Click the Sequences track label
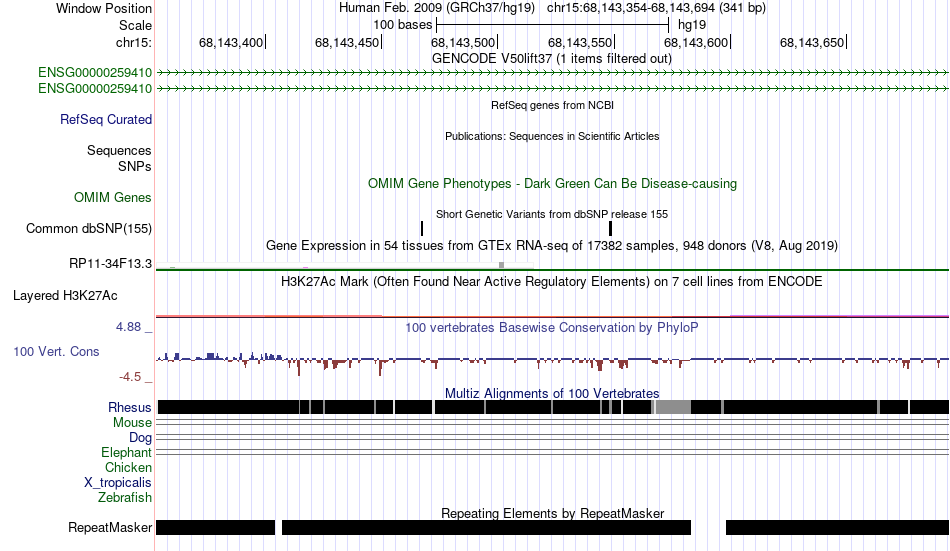Viewport: 950px width, 551px height. pyautogui.click(x=119, y=150)
